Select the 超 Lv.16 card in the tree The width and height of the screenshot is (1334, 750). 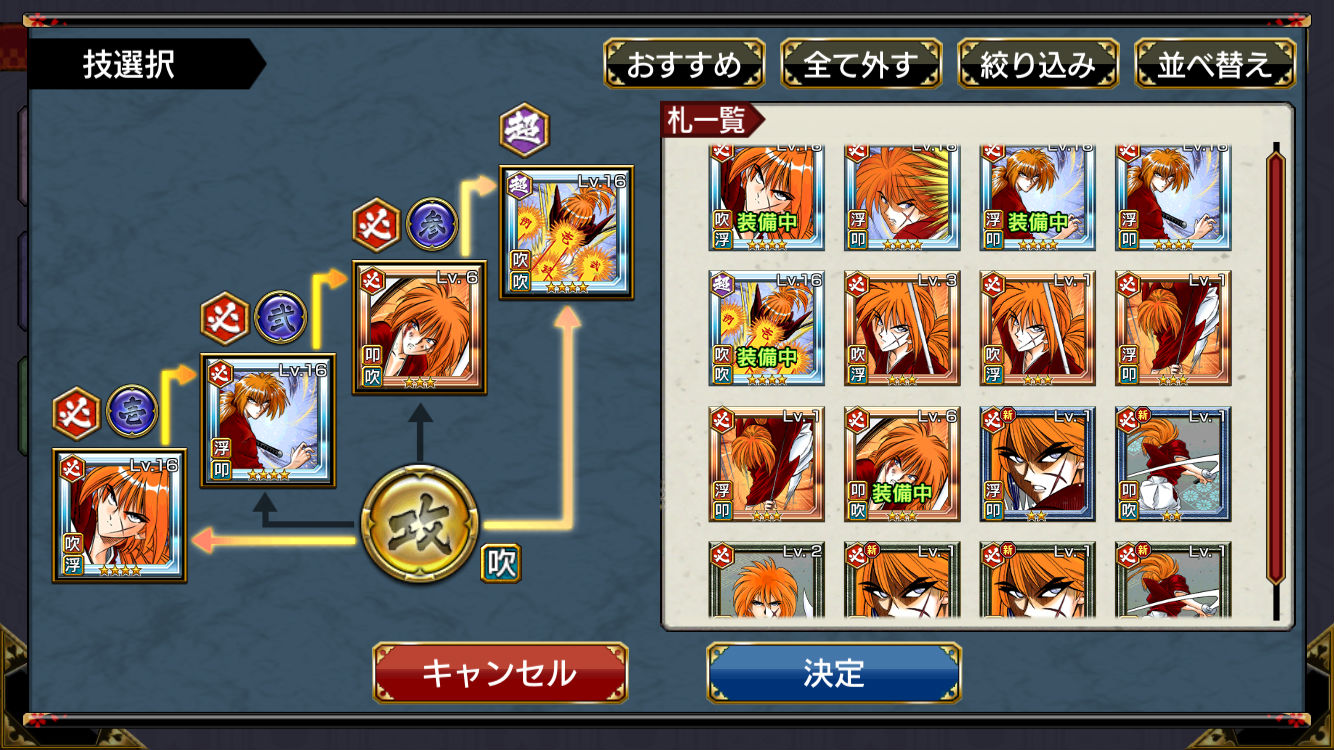point(567,233)
